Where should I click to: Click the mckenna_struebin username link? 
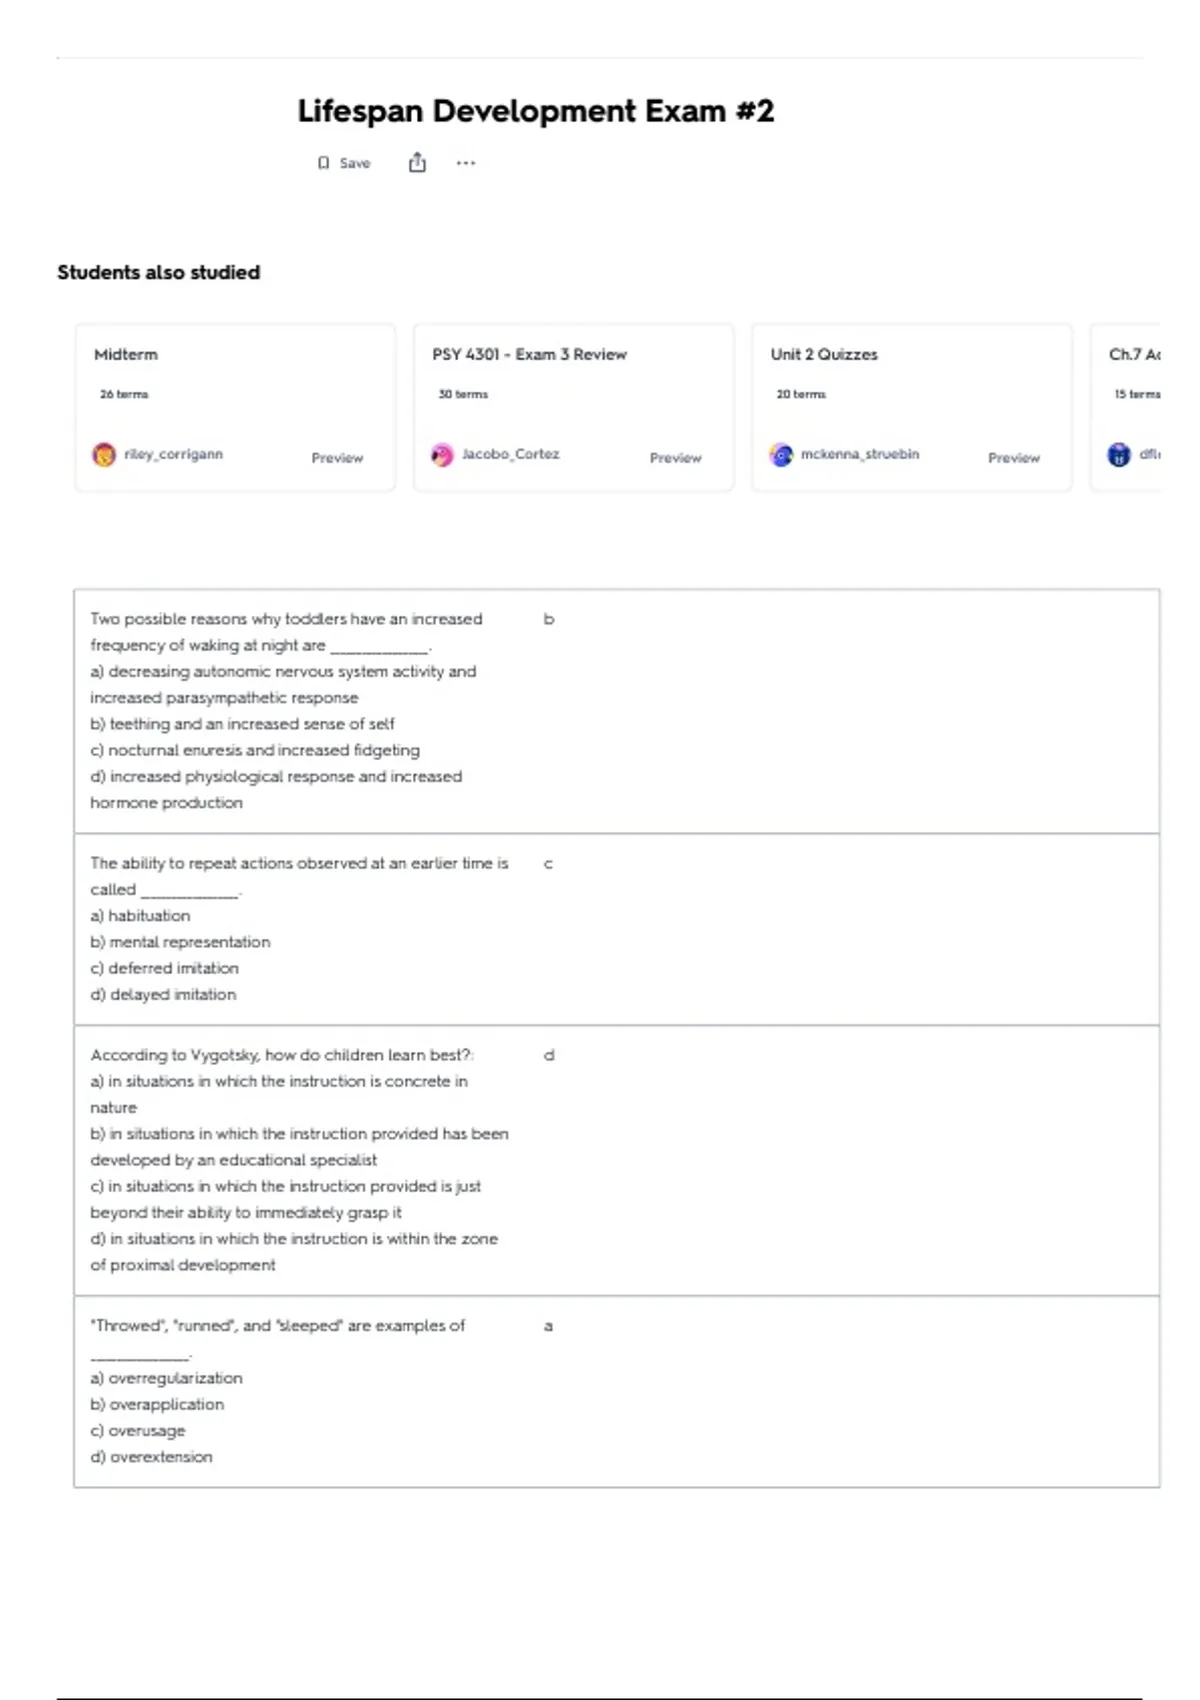pos(859,454)
